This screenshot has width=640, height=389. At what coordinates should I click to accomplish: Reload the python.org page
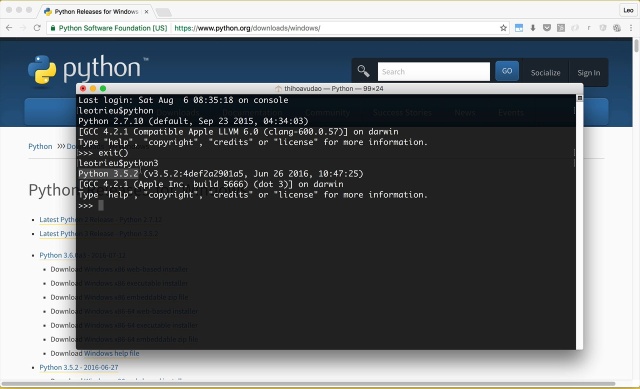[x=37, y=28]
